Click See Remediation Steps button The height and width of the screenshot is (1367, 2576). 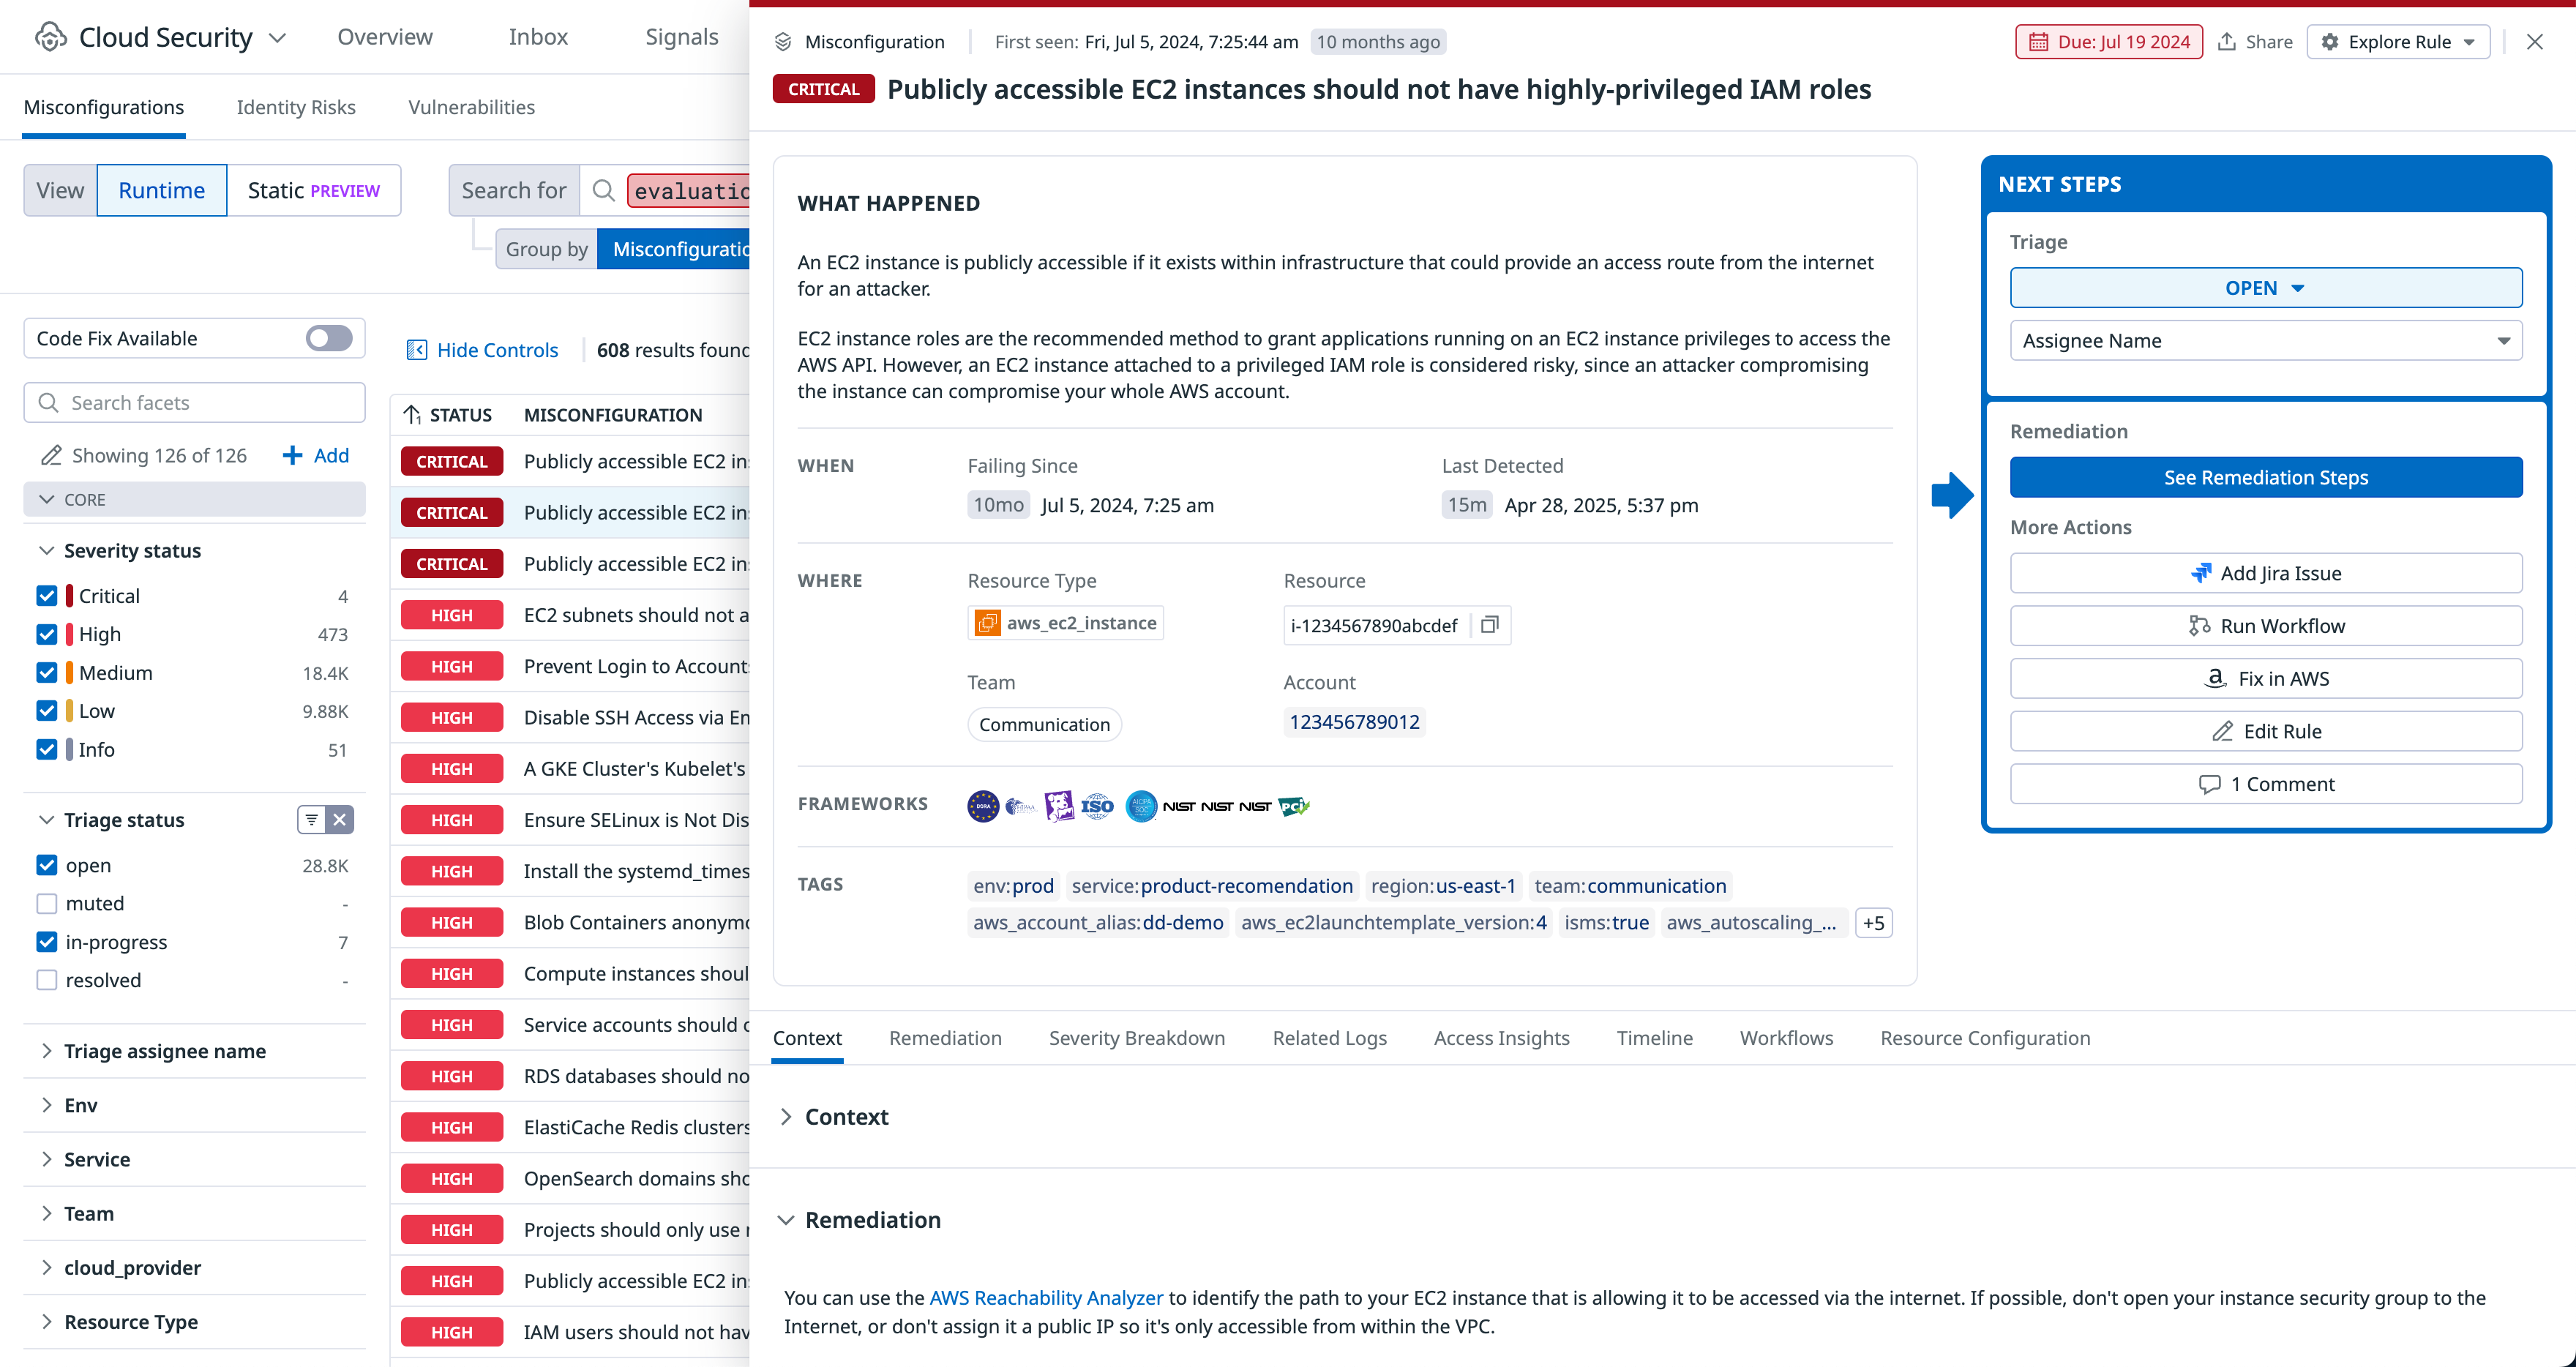pos(2265,477)
